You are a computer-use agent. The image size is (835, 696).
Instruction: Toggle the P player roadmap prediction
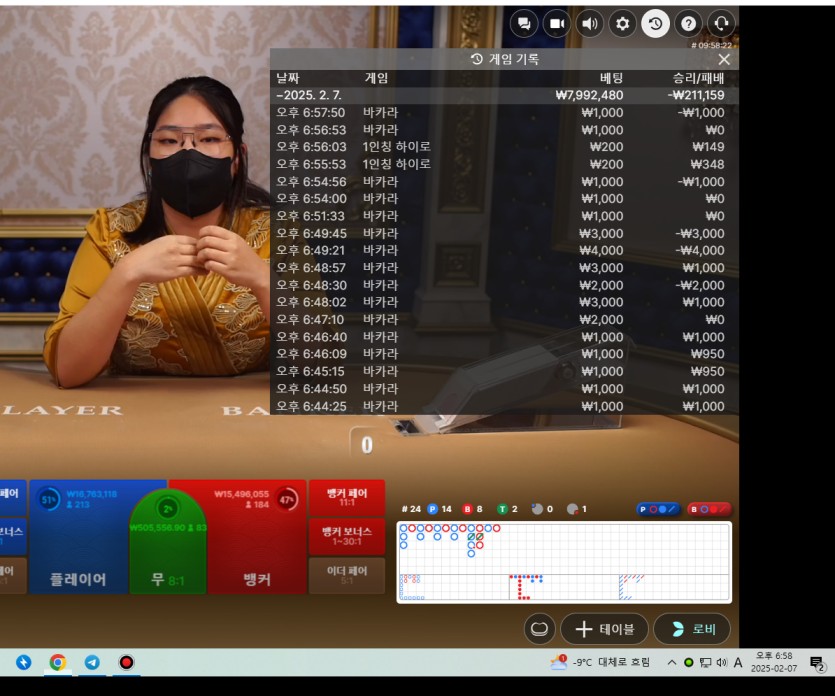pos(657,509)
